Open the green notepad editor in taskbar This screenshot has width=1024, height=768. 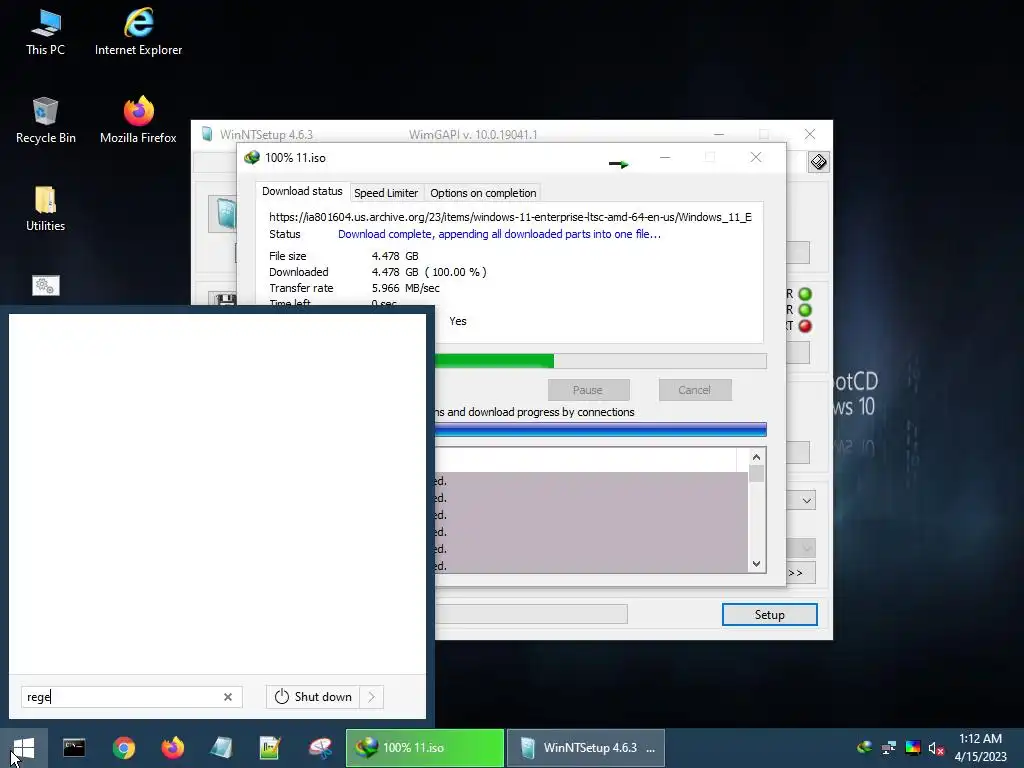click(270, 748)
